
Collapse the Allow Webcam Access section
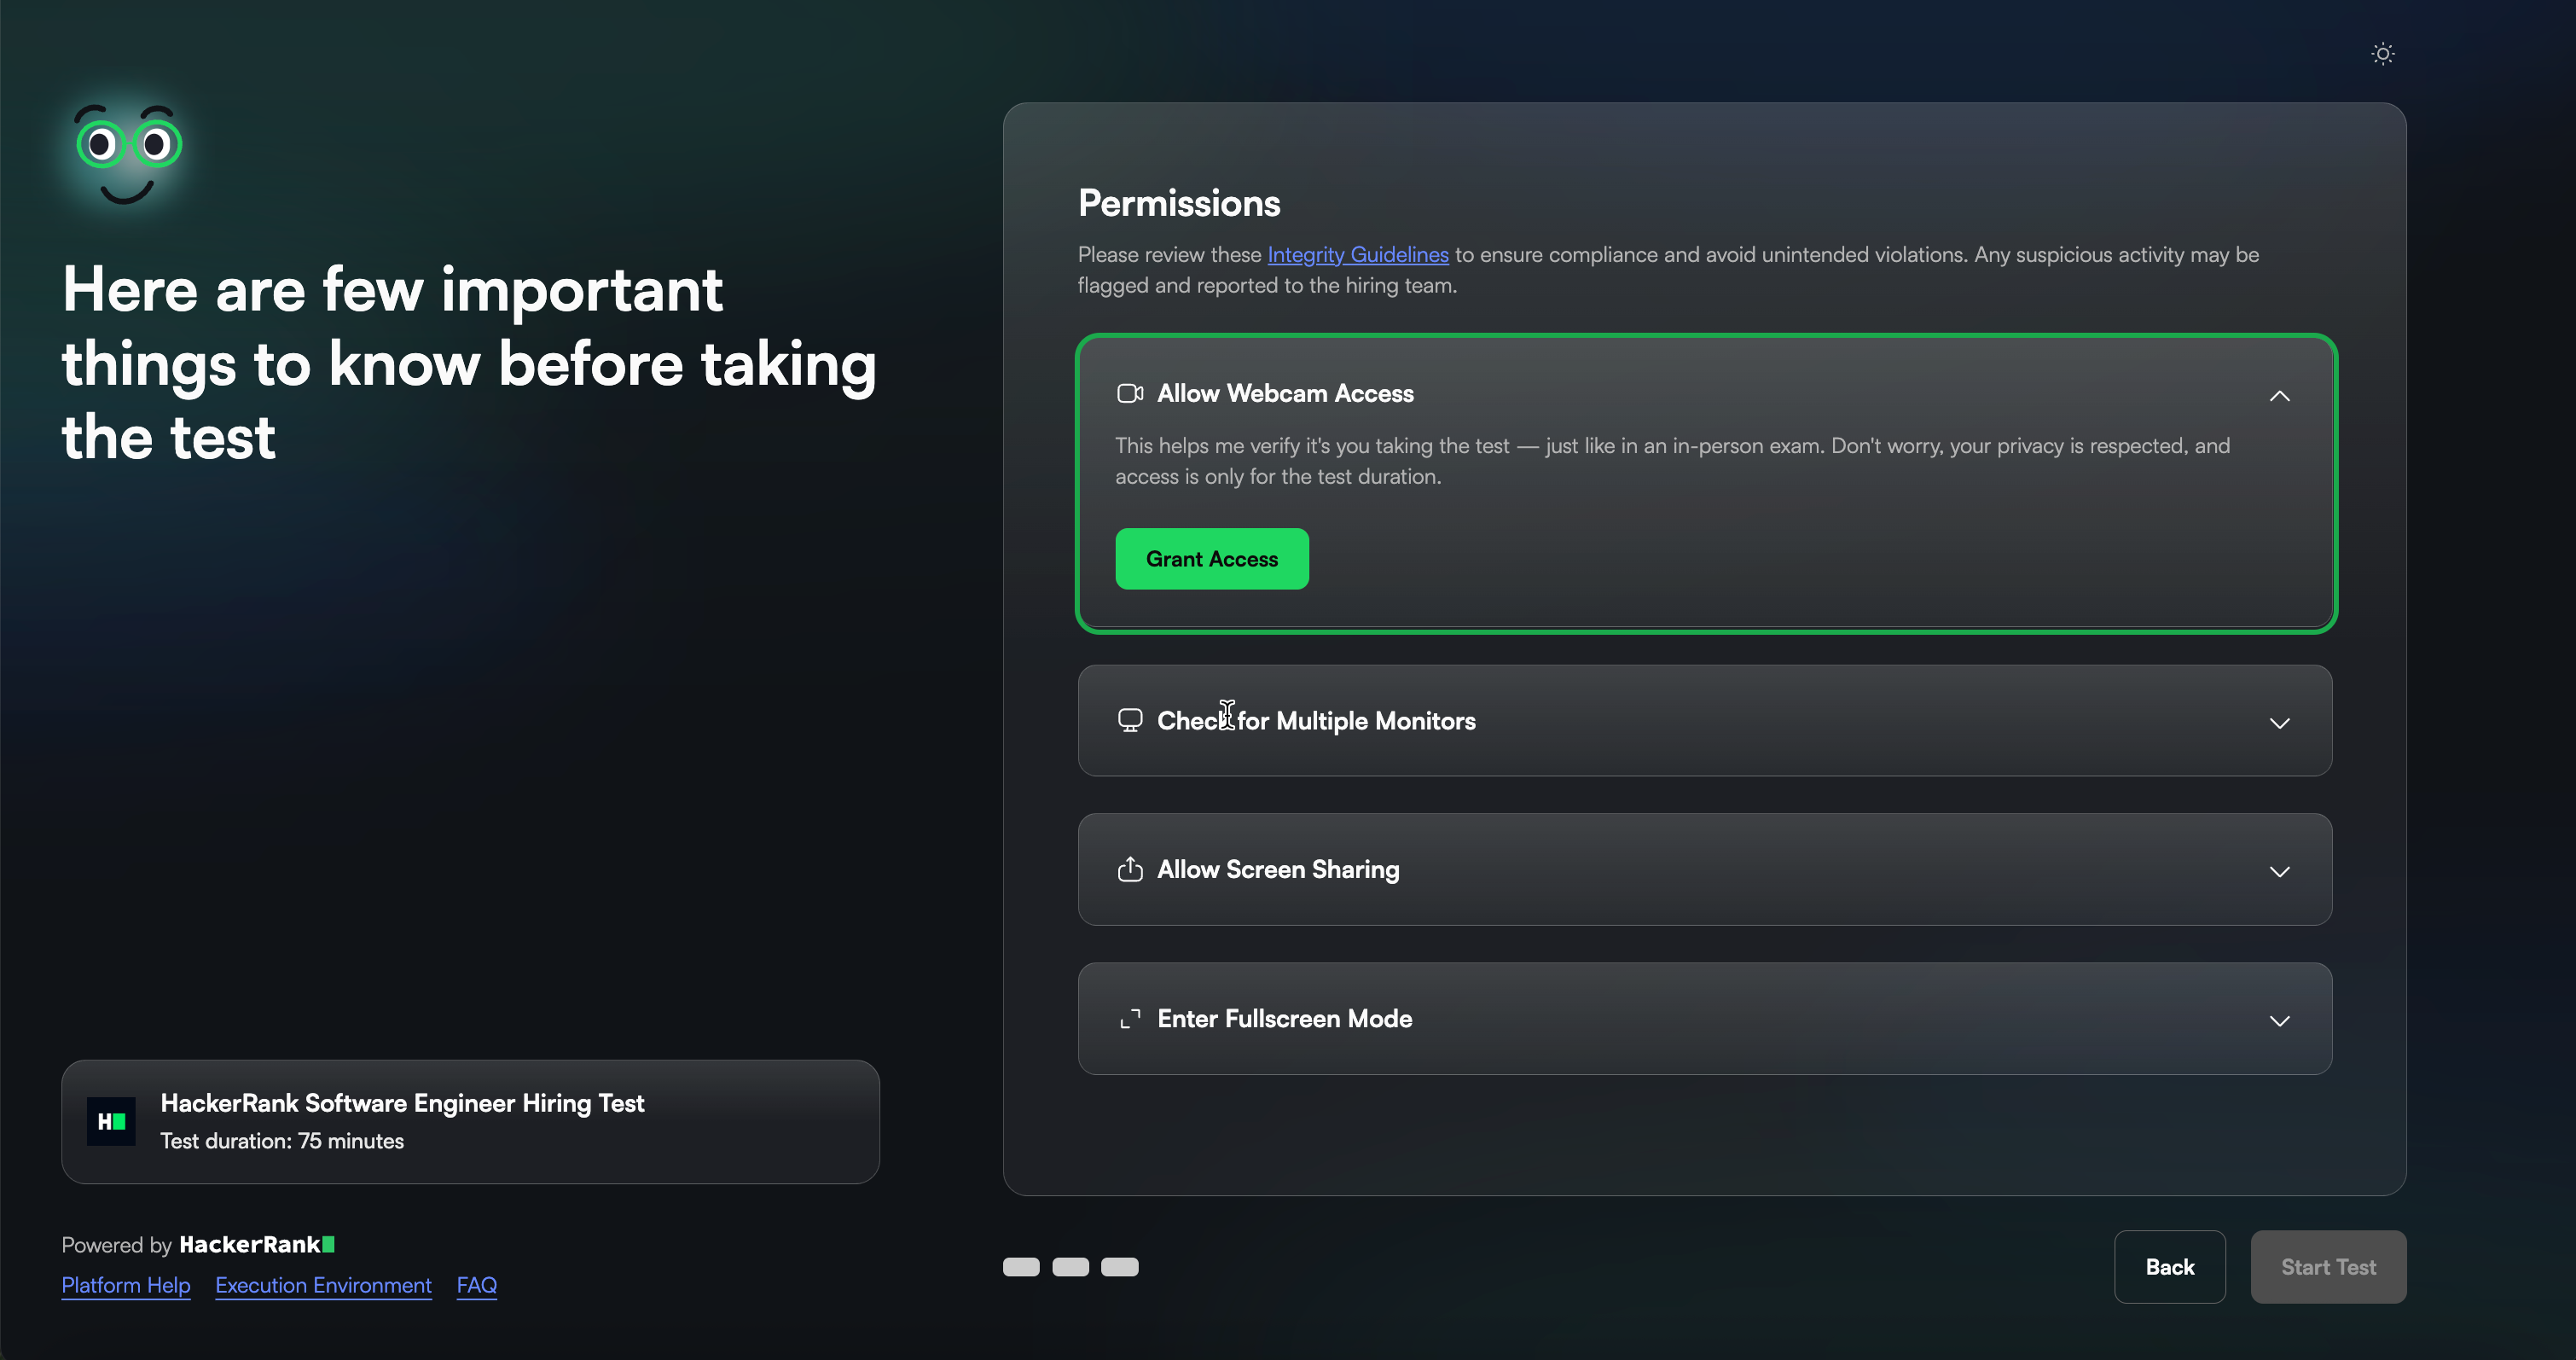click(2279, 396)
